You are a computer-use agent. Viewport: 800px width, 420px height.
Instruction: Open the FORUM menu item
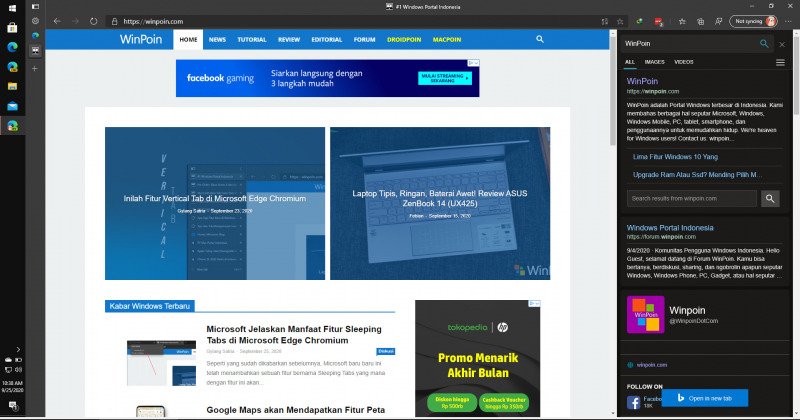point(364,39)
